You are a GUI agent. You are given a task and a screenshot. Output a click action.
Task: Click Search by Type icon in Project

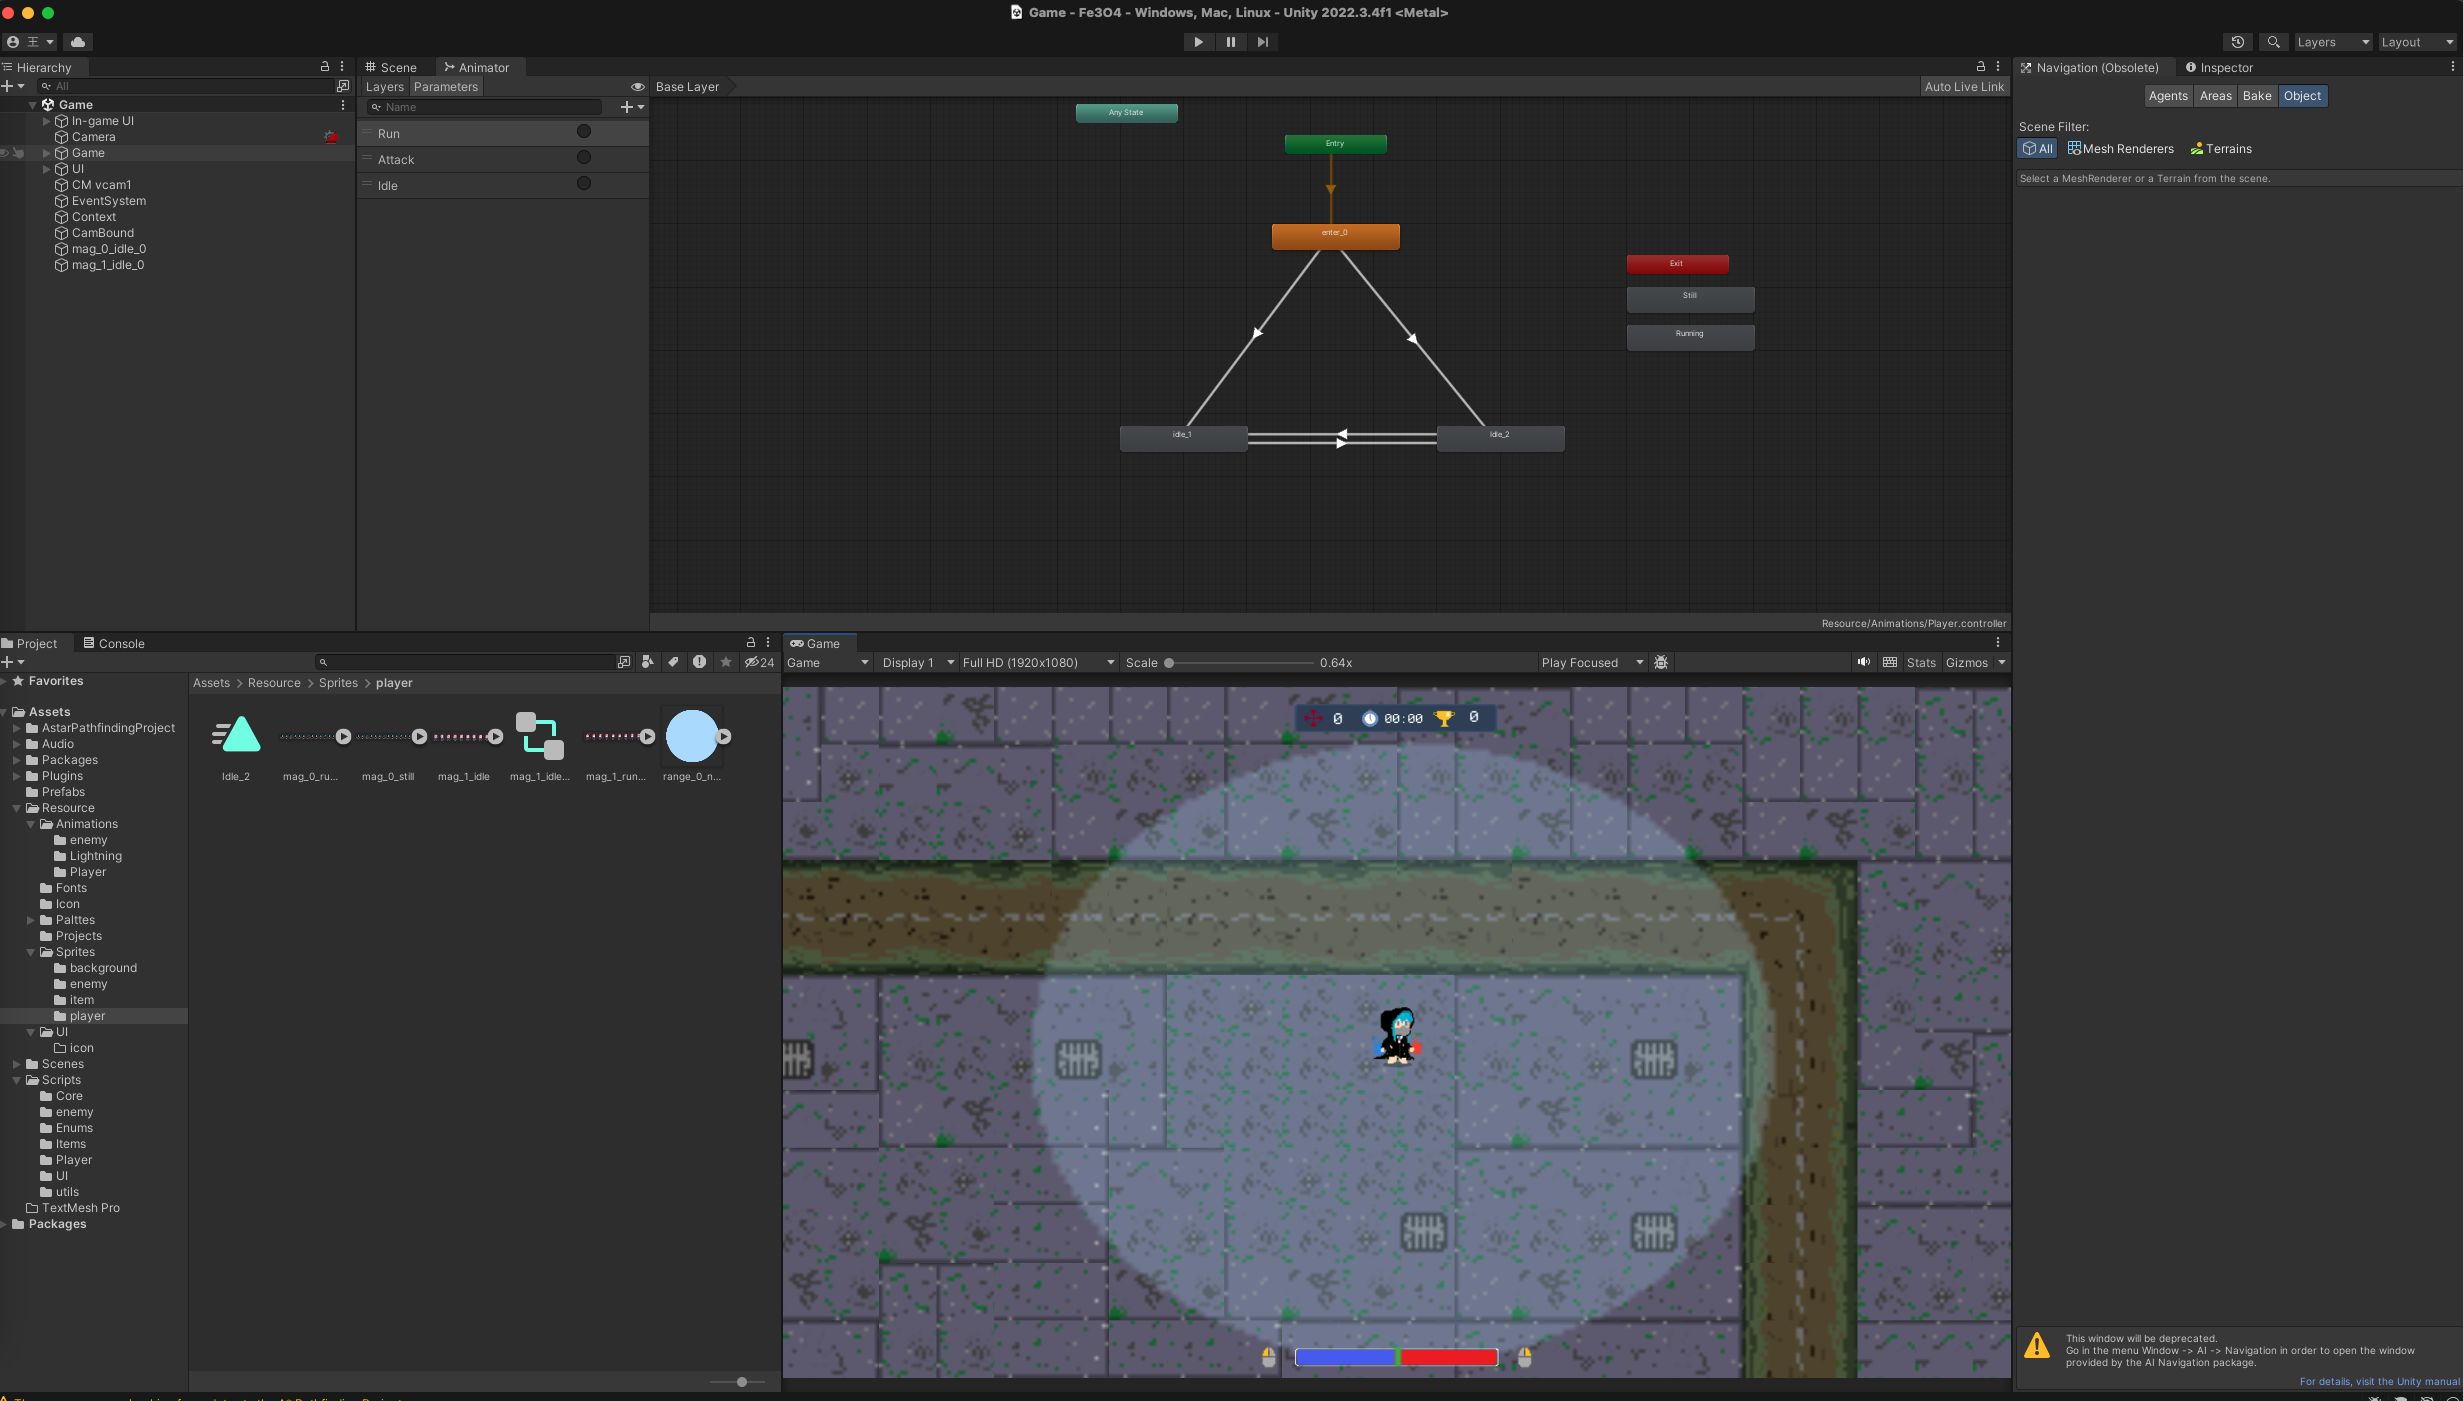(x=647, y=662)
